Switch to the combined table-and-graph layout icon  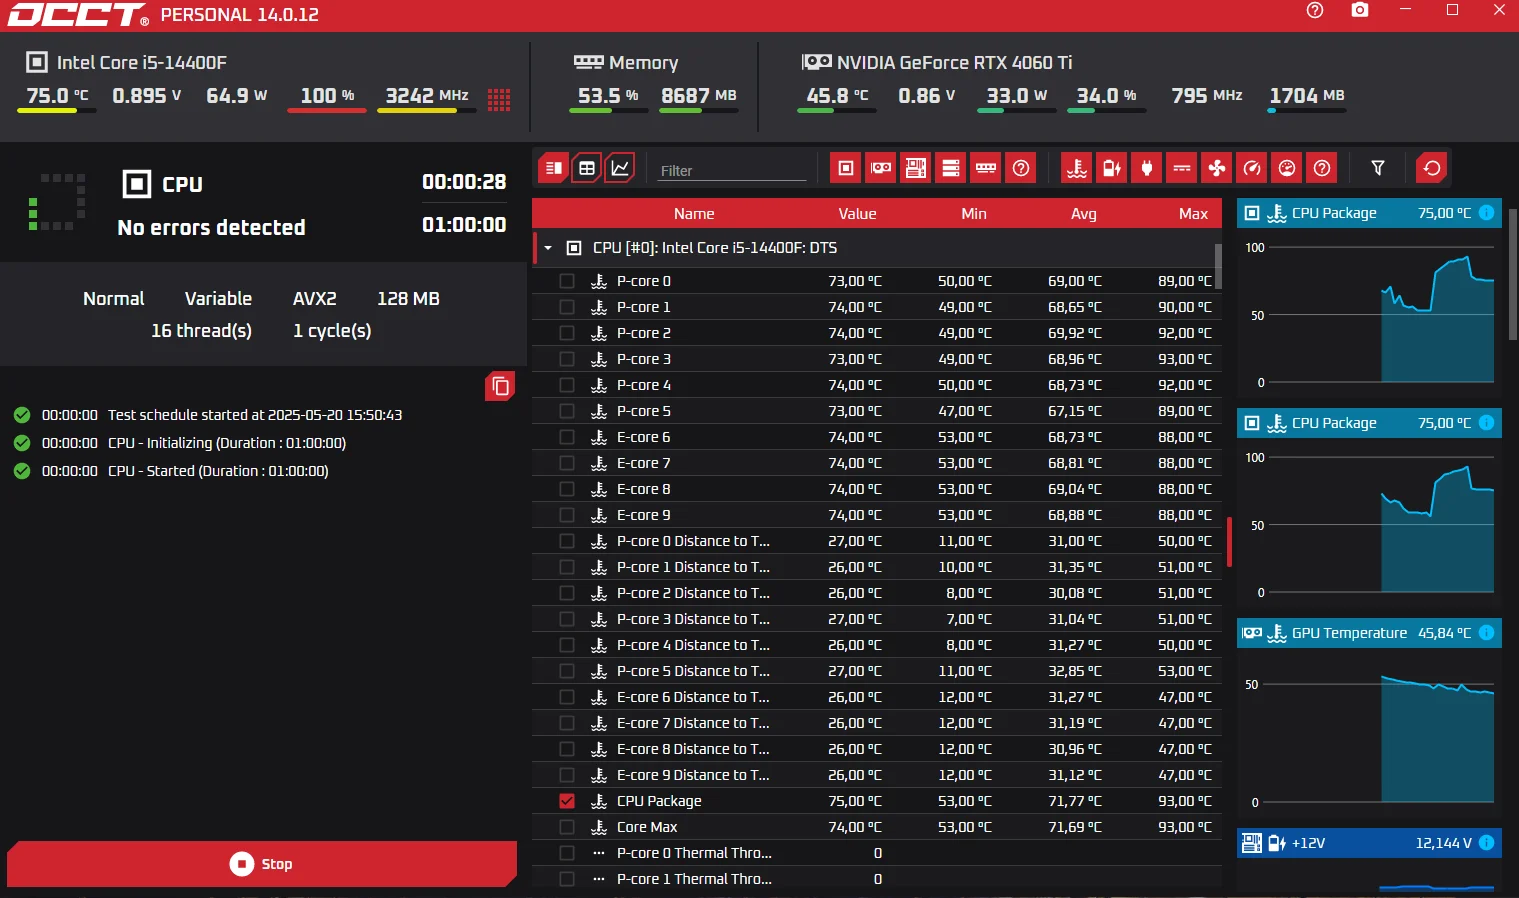click(x=553, y=168)
